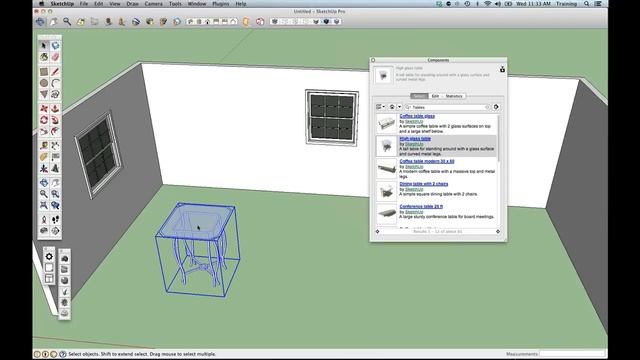Open Conference table 20 ft link
Screen dimensions: 640x360
point(421,207)
